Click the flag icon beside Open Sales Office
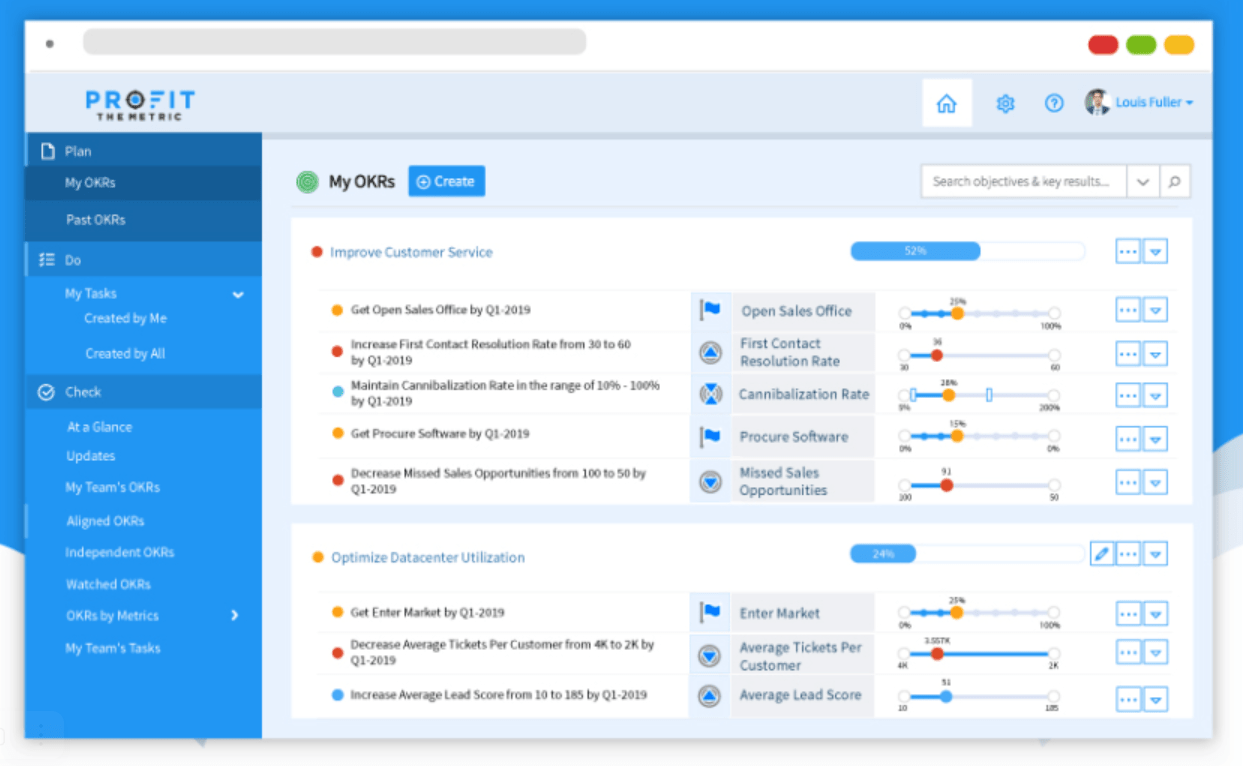Screen dimensions: 1243x766 click(710, 310)
